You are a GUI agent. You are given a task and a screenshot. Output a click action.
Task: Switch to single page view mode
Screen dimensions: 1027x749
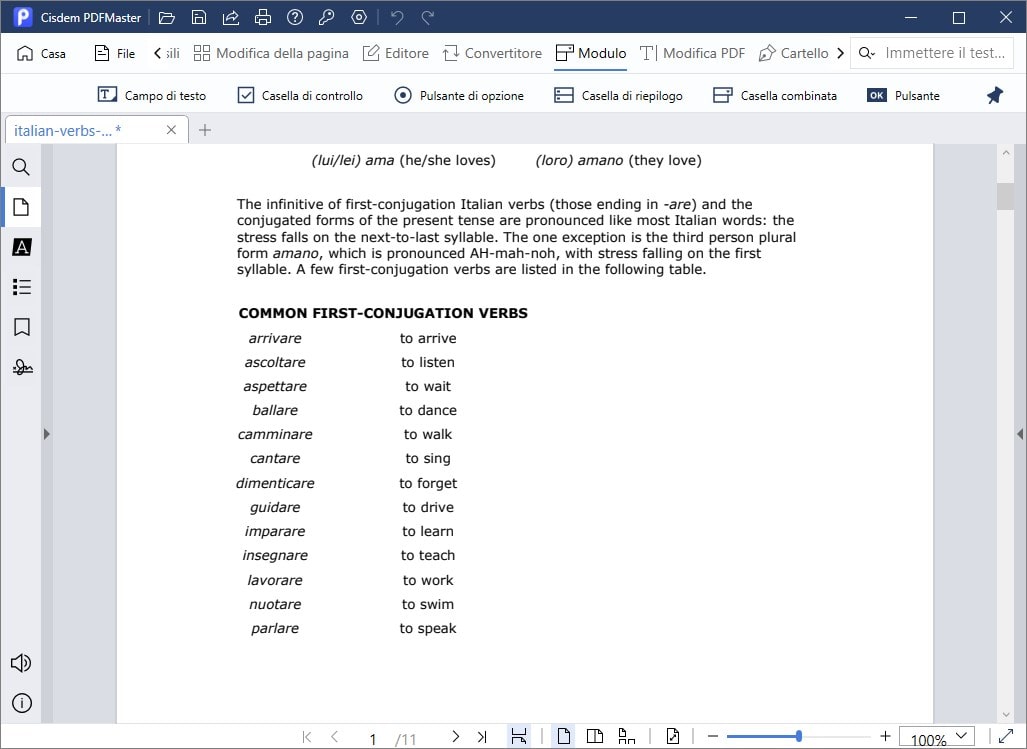[x=563, y=735]
